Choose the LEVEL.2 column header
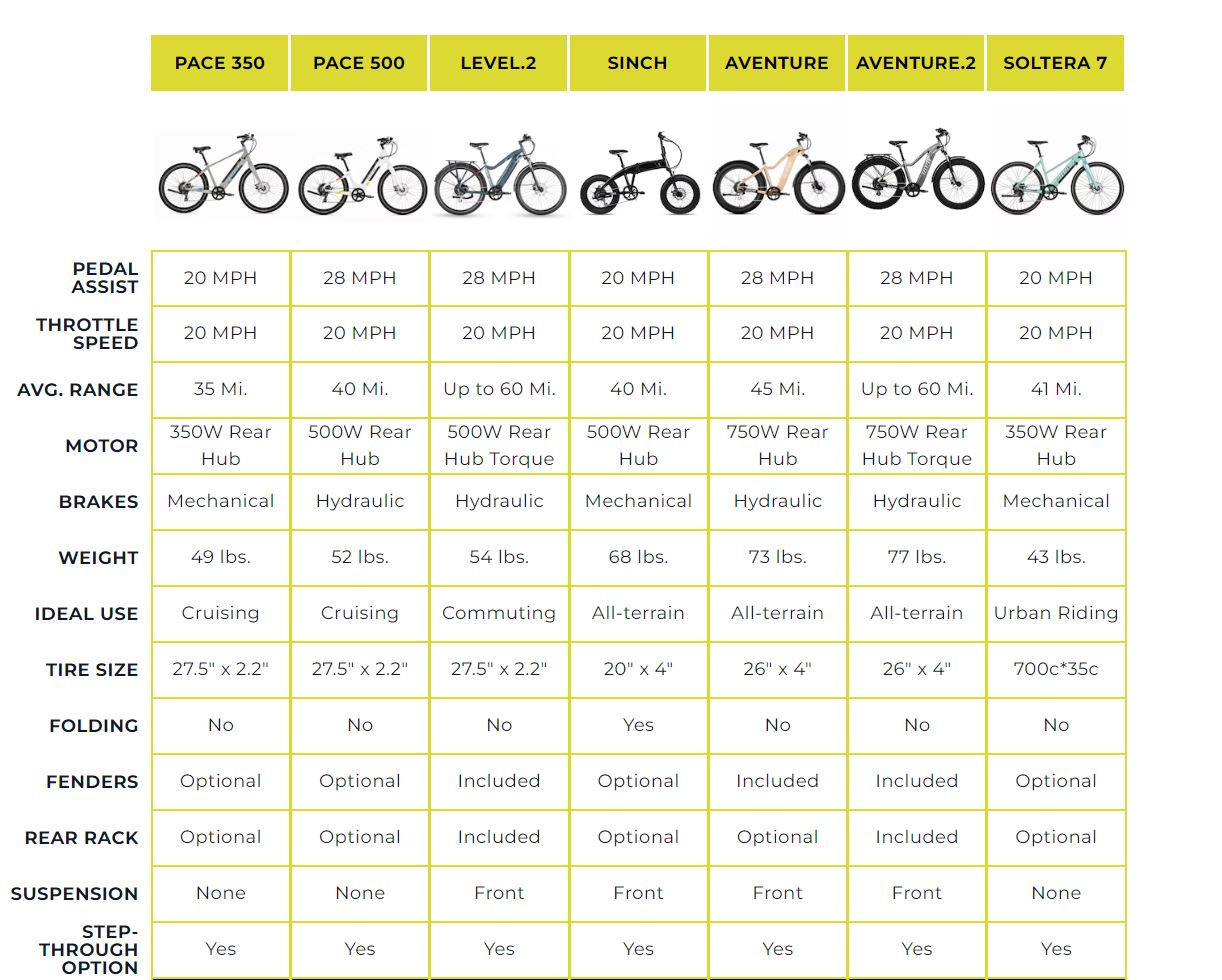Screen dimensions: 1222x980 pyautogui.click(x=498, y=63)
